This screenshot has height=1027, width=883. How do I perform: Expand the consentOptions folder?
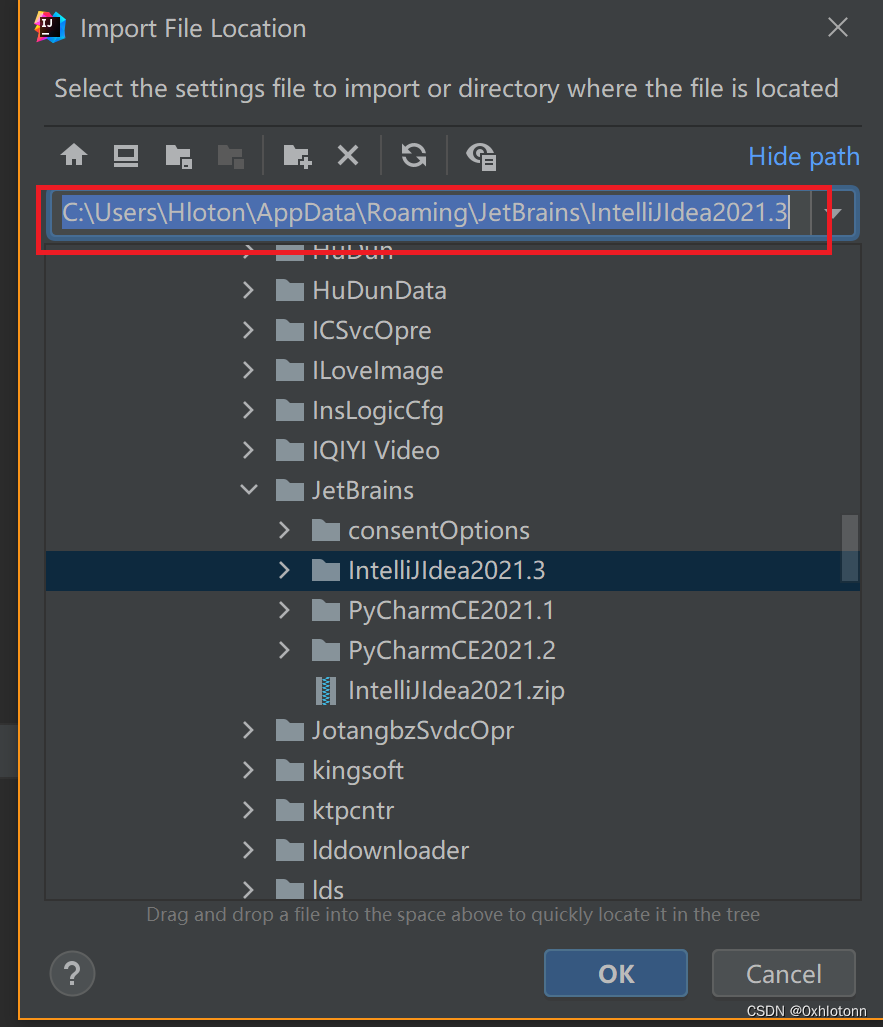point(284,530)
